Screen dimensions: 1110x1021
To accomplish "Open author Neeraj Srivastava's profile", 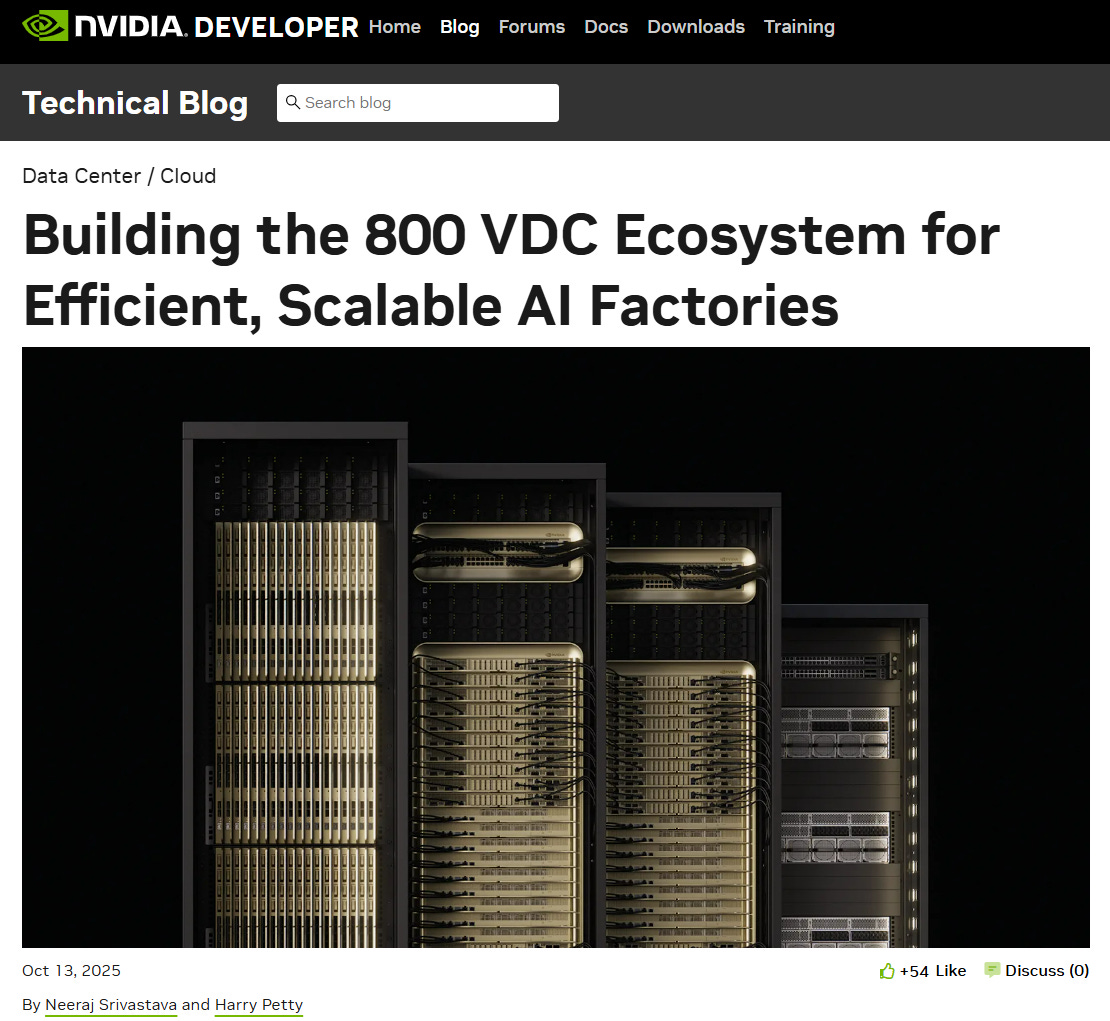I will point(111,1005).
